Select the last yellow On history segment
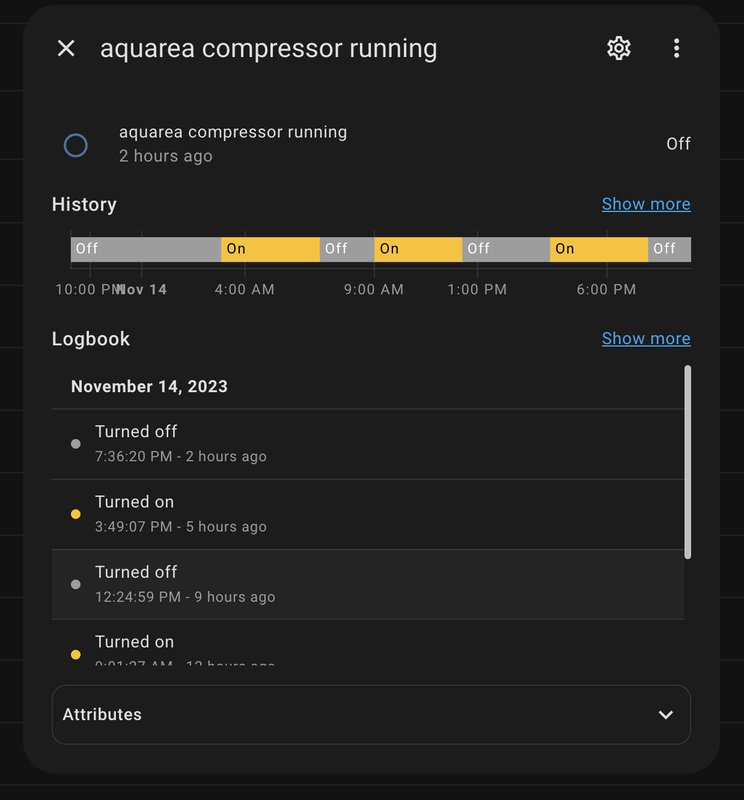This screenshot has height=800, width=744. pyautogui.click(x=598, y=249)
